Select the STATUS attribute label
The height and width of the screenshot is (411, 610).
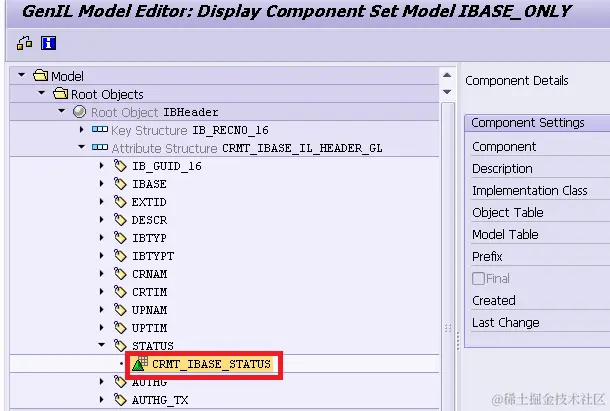tap(153, 346)
